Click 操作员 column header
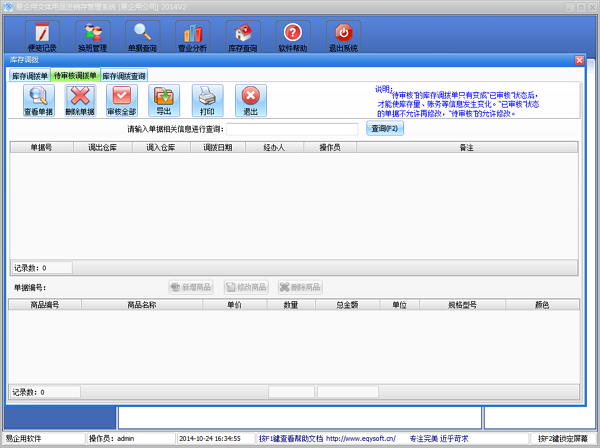 tap(330, 147)
